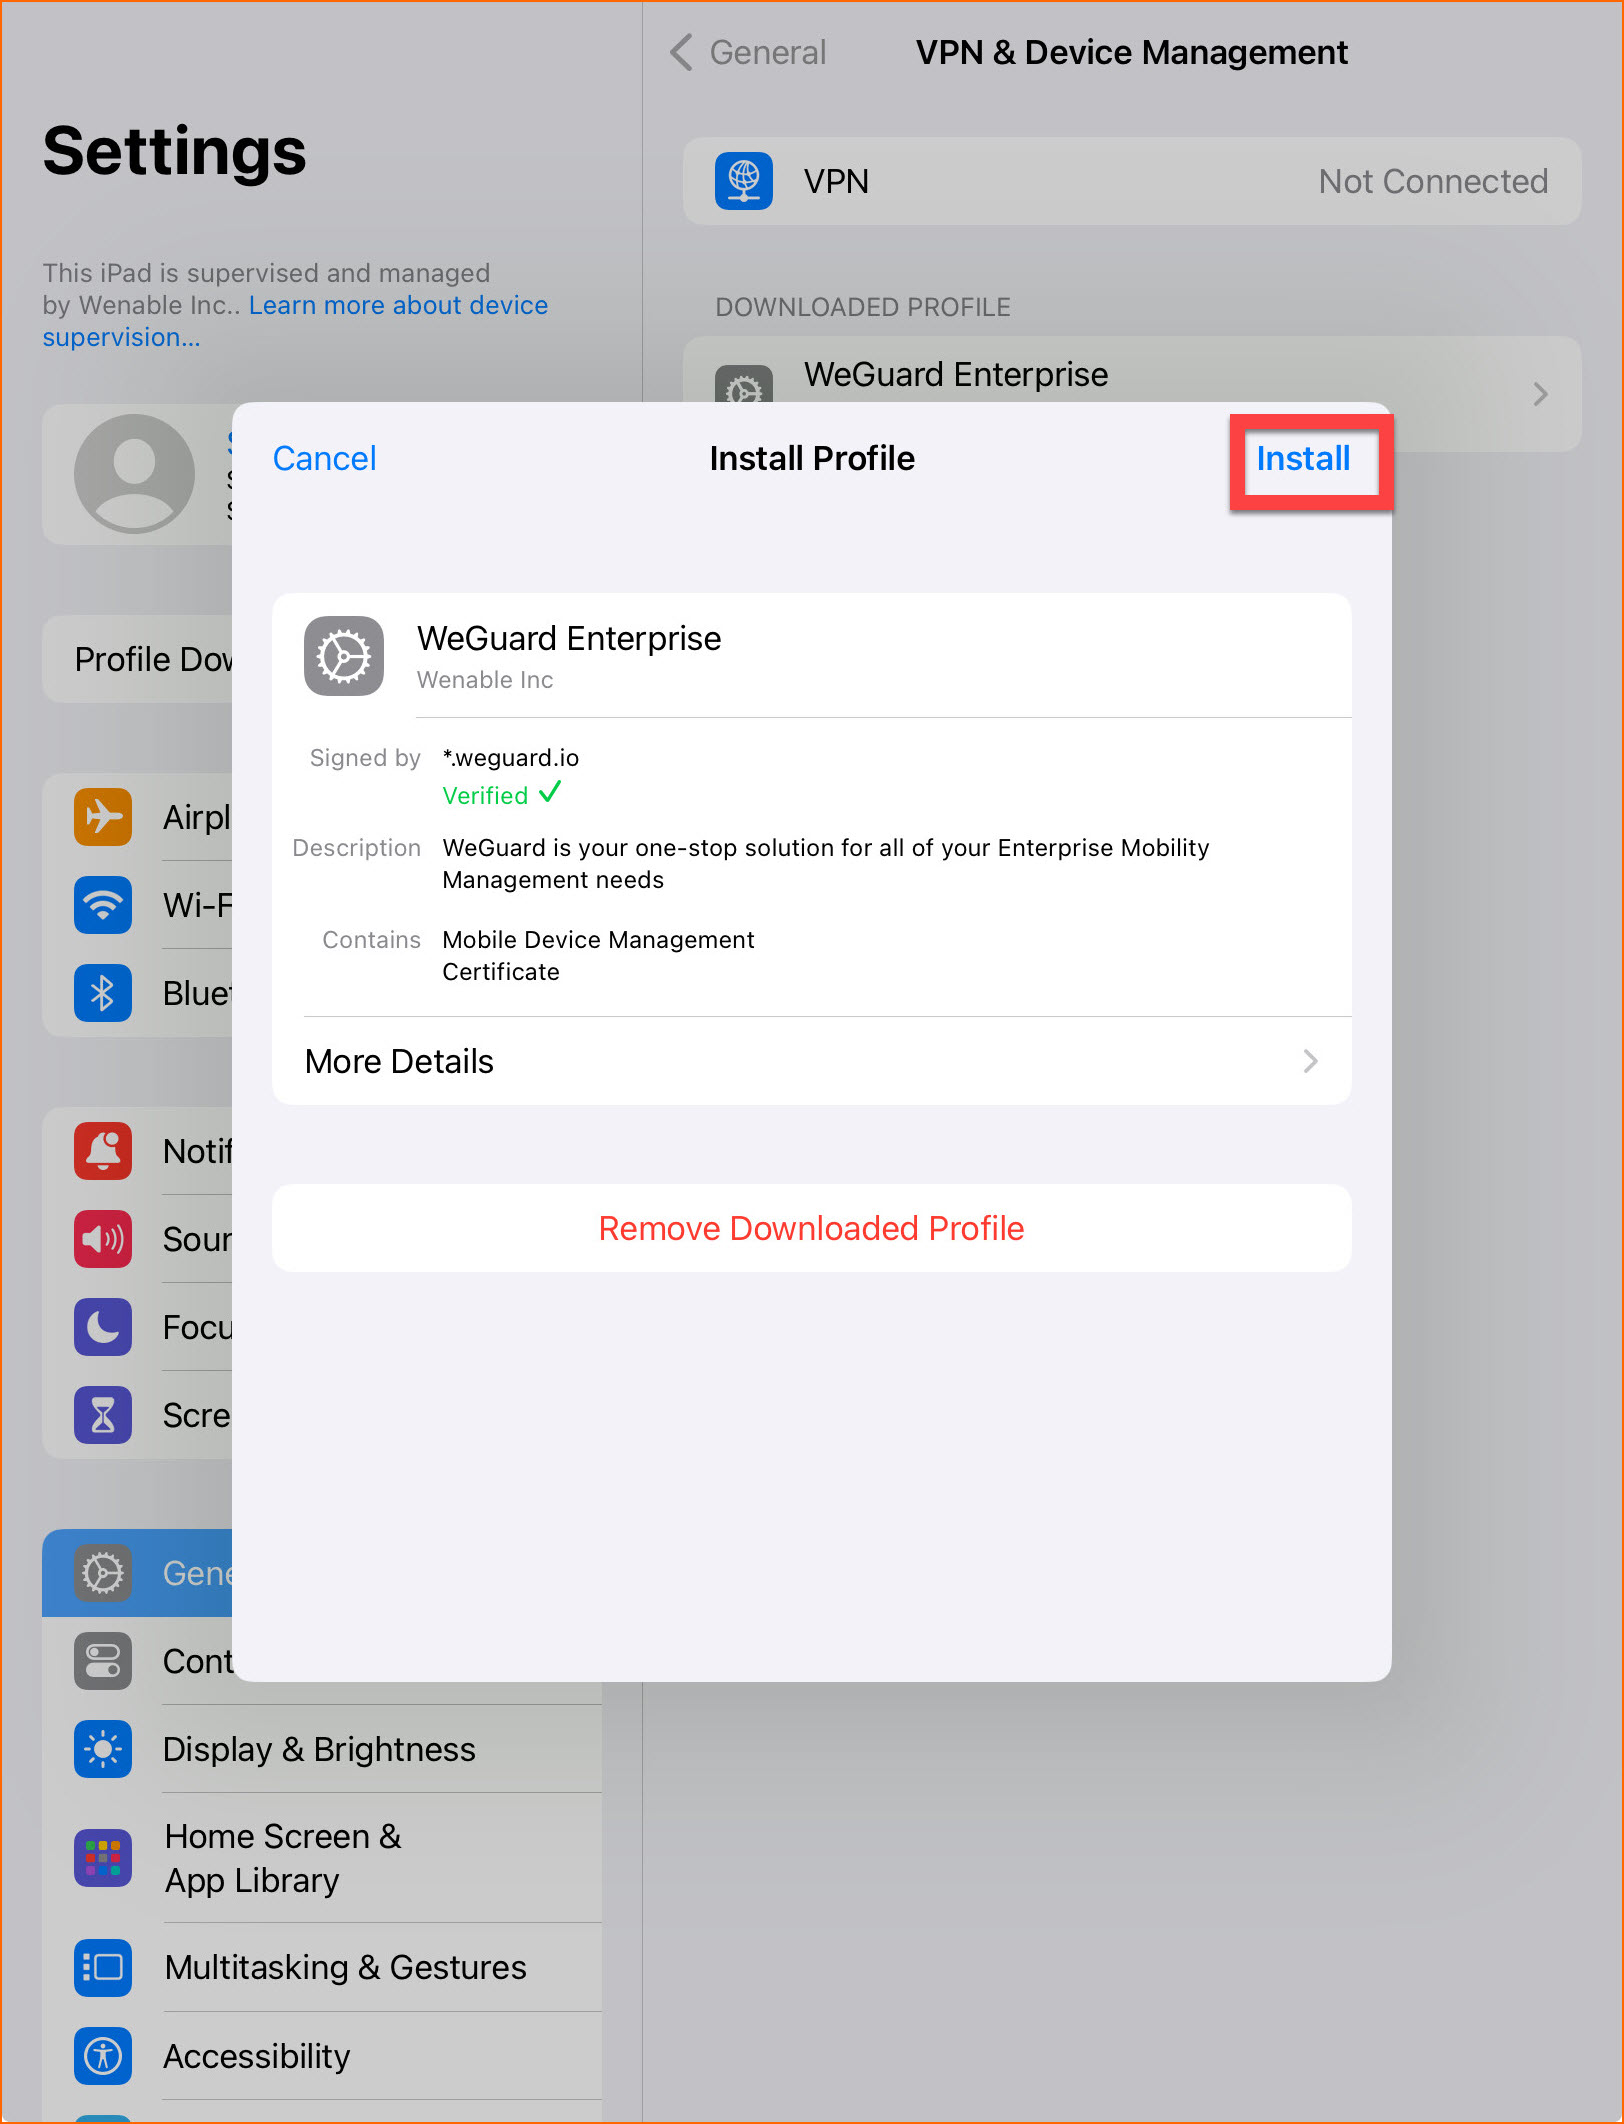This screenshot has width=1624, height=2124.
Task: Click Certificate in Contains list
Action: point(501,972)
